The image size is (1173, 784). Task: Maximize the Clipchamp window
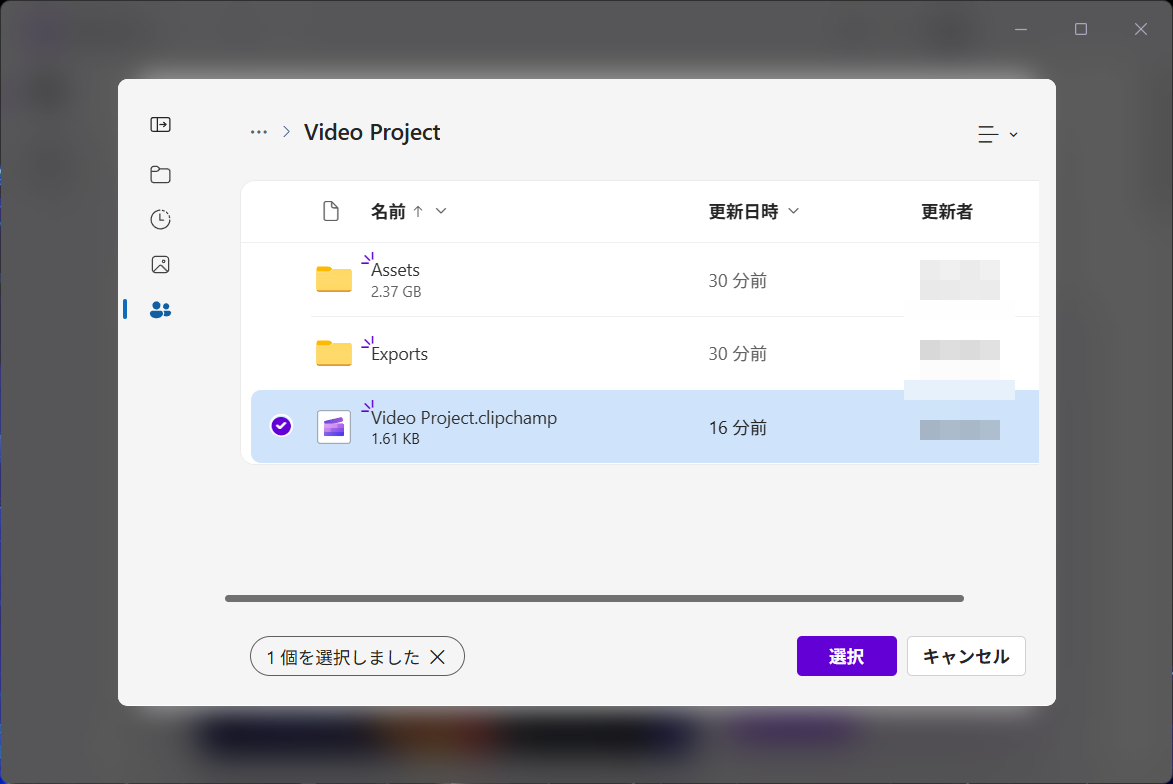tap(1081, 29)
